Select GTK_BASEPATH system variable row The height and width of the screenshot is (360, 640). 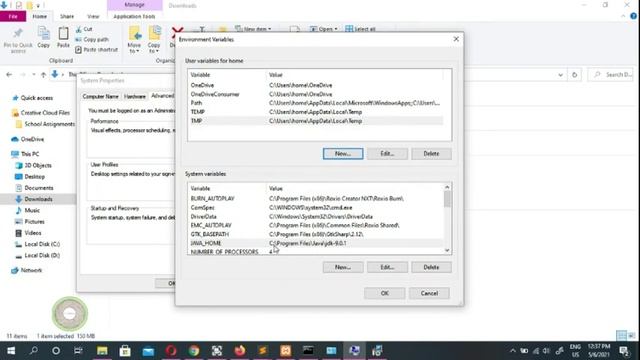(x=315, y=234)
